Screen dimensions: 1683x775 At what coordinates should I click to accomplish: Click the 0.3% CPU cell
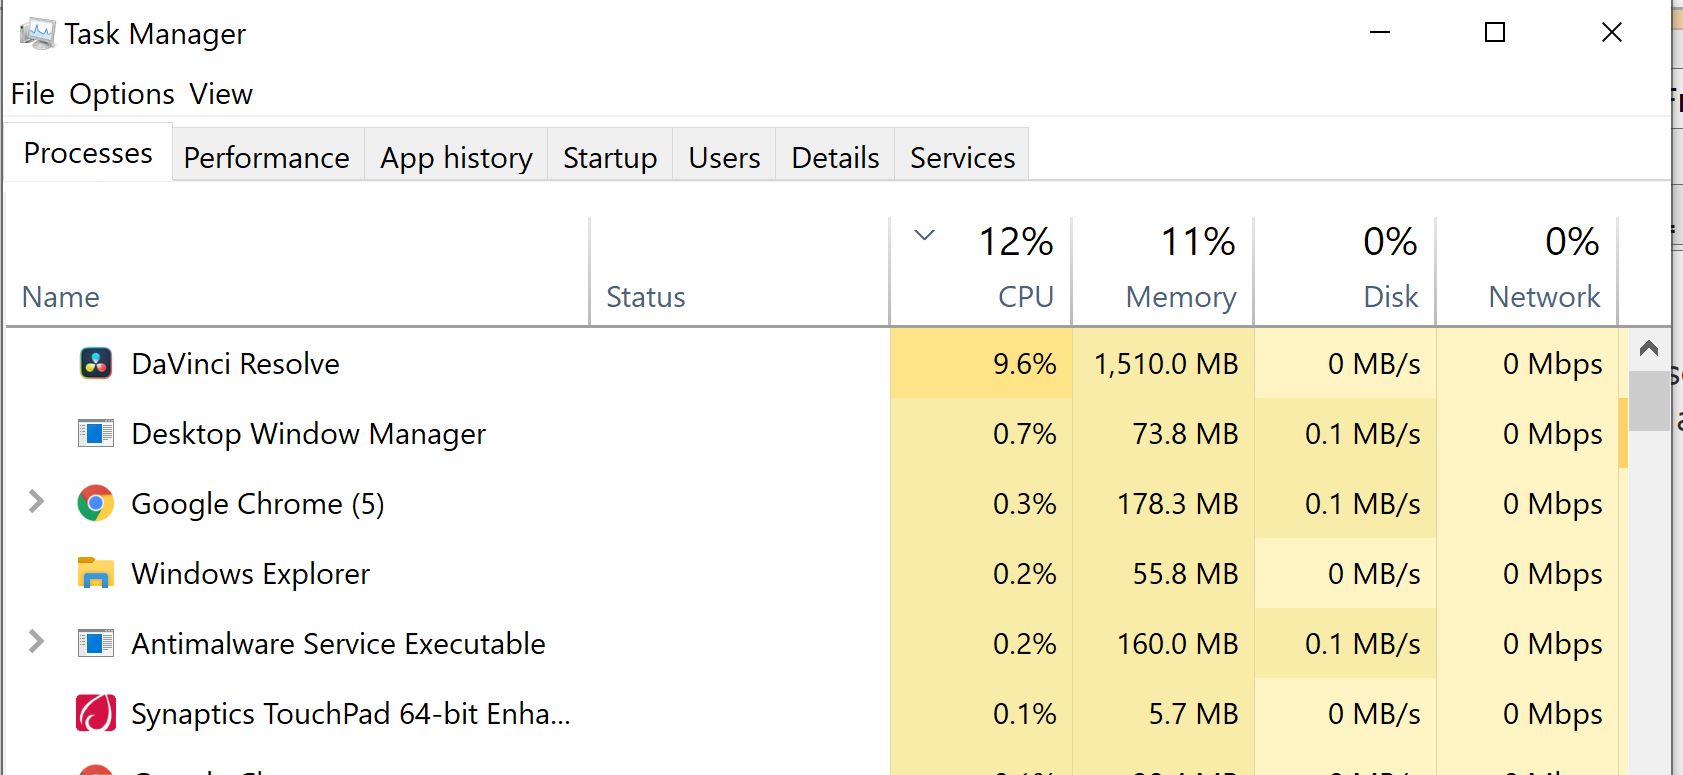click(981, 503)
